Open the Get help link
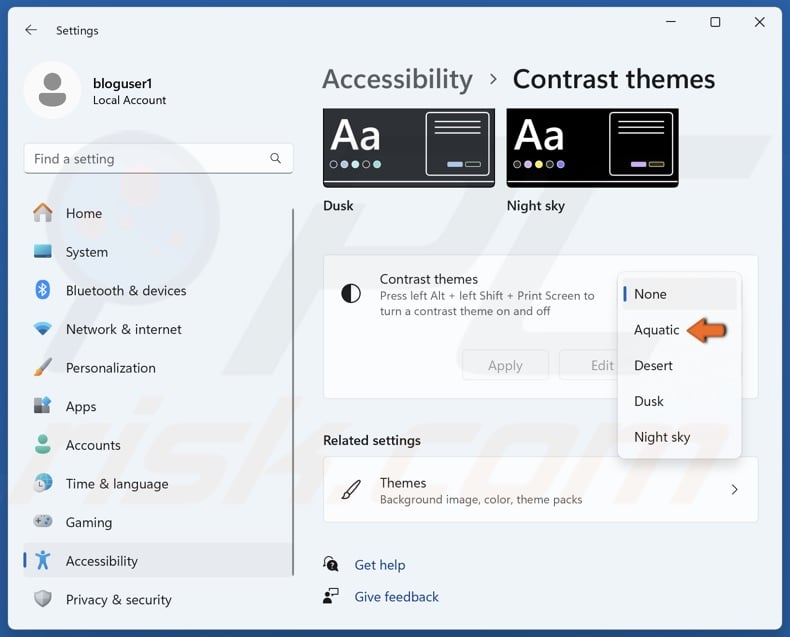Viewport: 790px width, 637px height. 380,565
